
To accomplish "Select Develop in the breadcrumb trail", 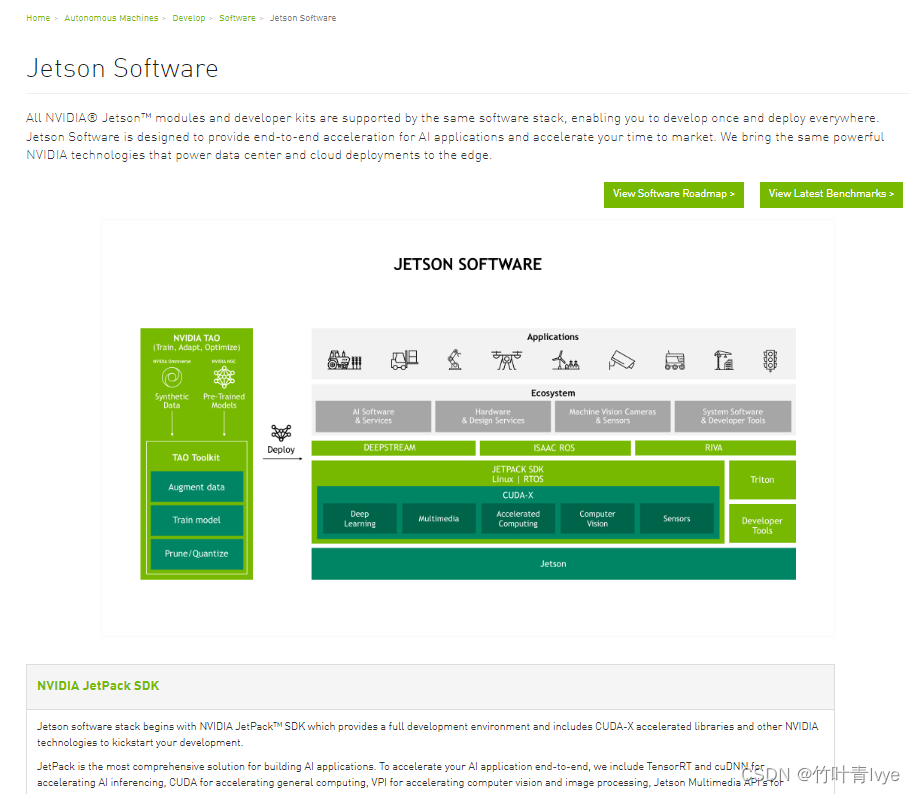I will coord(189,17).
